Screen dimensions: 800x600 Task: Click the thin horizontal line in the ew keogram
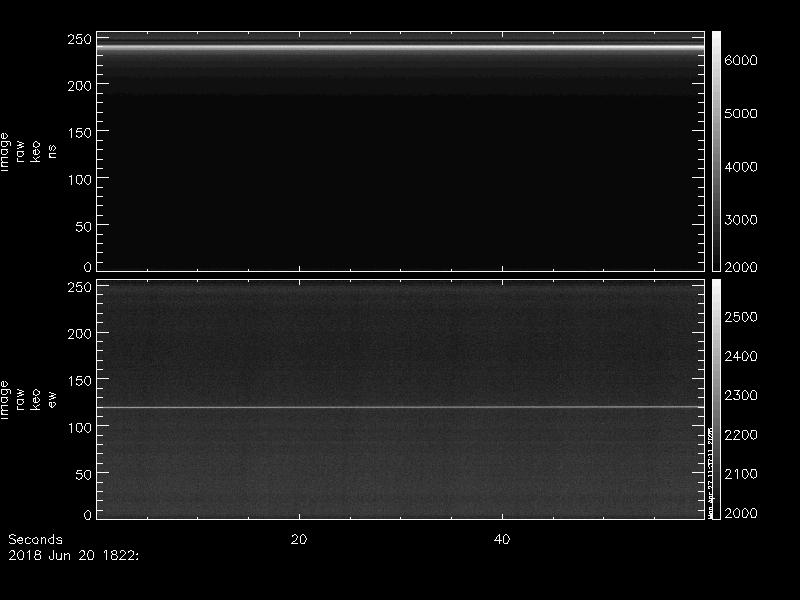coord(401,407)
